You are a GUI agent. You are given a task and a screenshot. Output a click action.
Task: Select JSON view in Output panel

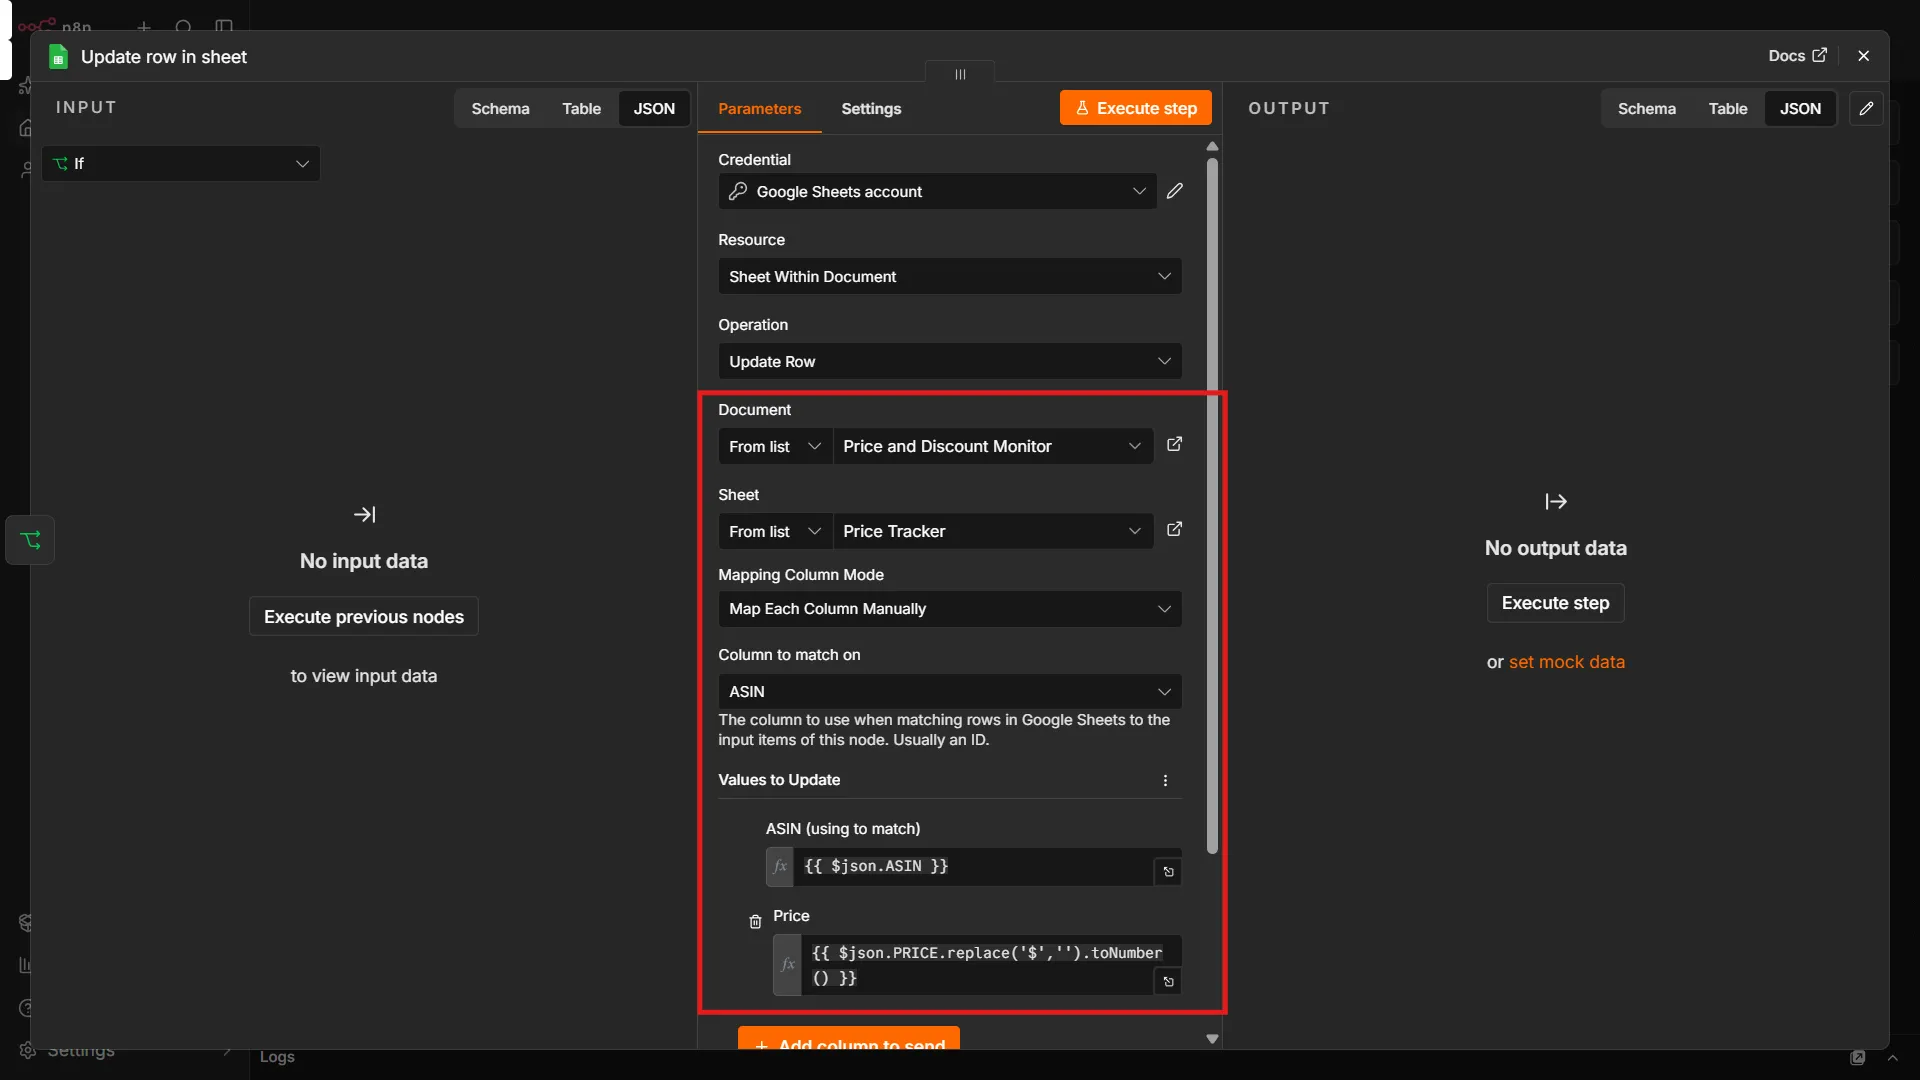point(1800,108)
